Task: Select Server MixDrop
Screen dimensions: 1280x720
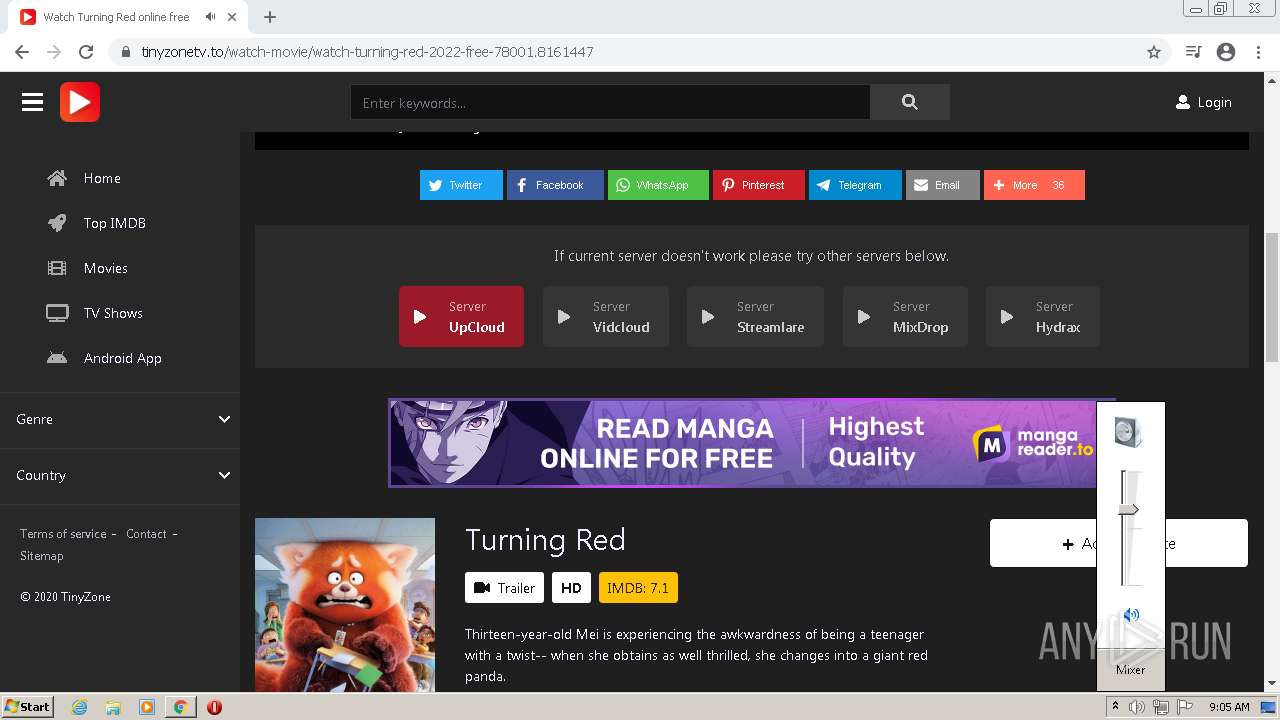Action: (905, 317)
